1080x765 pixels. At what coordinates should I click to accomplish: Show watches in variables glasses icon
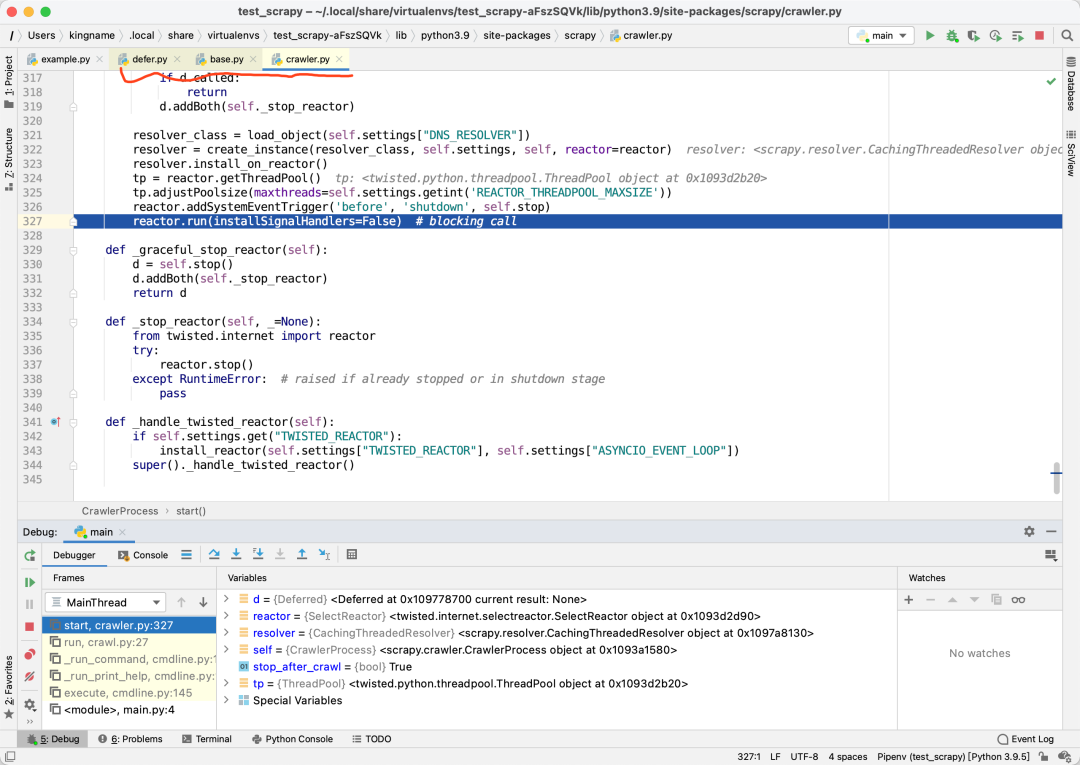pos(1019,600)
